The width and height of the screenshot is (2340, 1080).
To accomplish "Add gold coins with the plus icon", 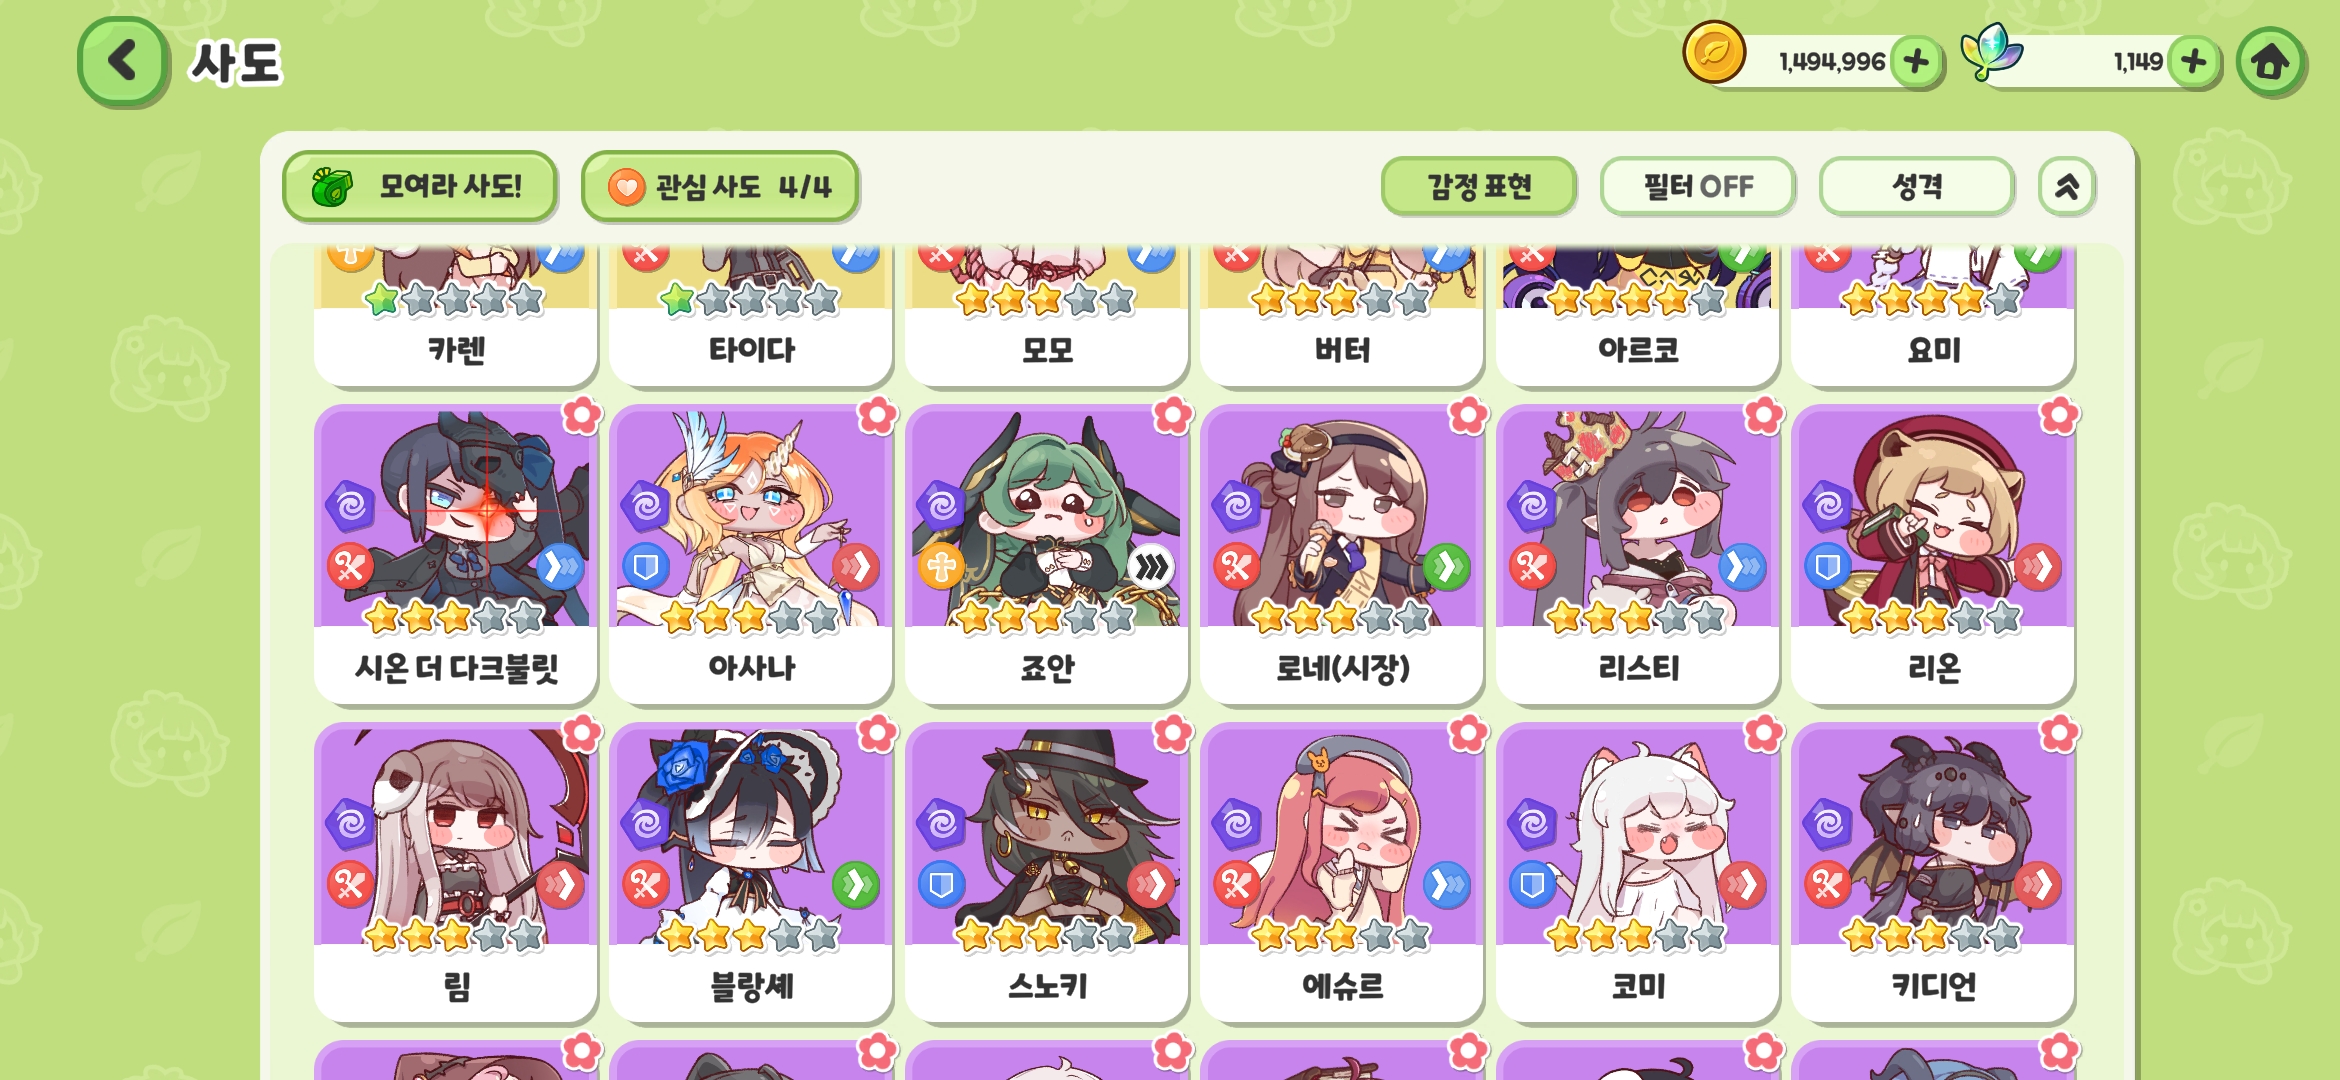I will click(x=1916, y=62).
